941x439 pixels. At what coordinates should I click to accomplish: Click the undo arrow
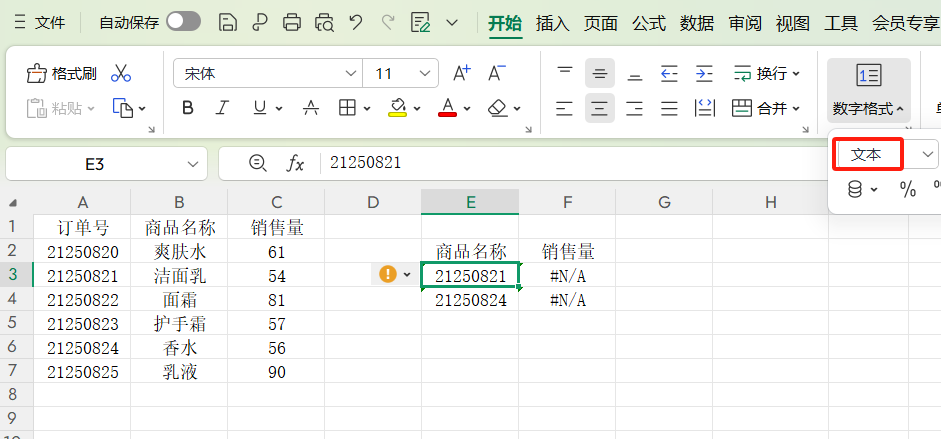coord(356,23)
